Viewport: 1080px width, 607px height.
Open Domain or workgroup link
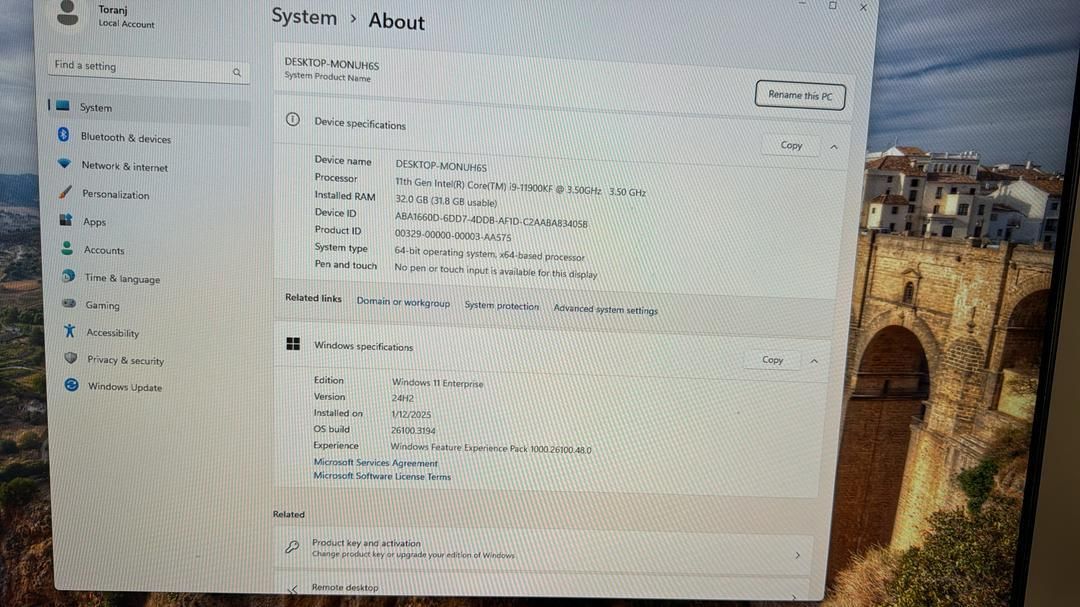(403, 302)
